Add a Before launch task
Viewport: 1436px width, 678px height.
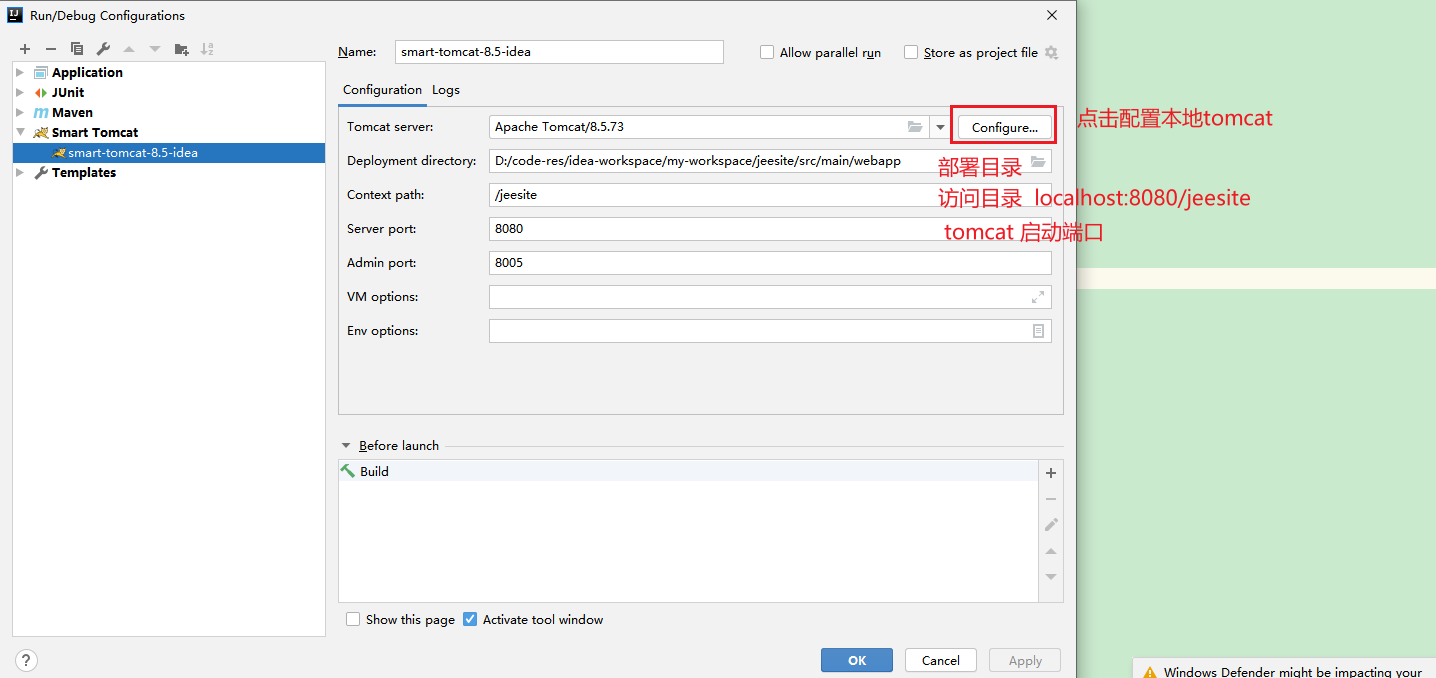(1051, 473)
